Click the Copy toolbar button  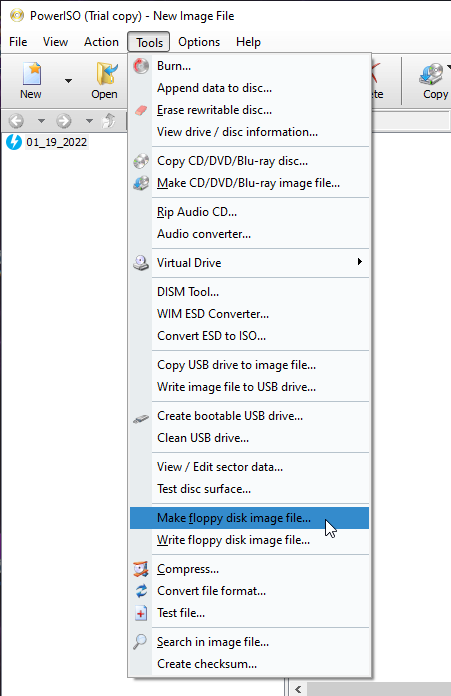coord(435,81)
